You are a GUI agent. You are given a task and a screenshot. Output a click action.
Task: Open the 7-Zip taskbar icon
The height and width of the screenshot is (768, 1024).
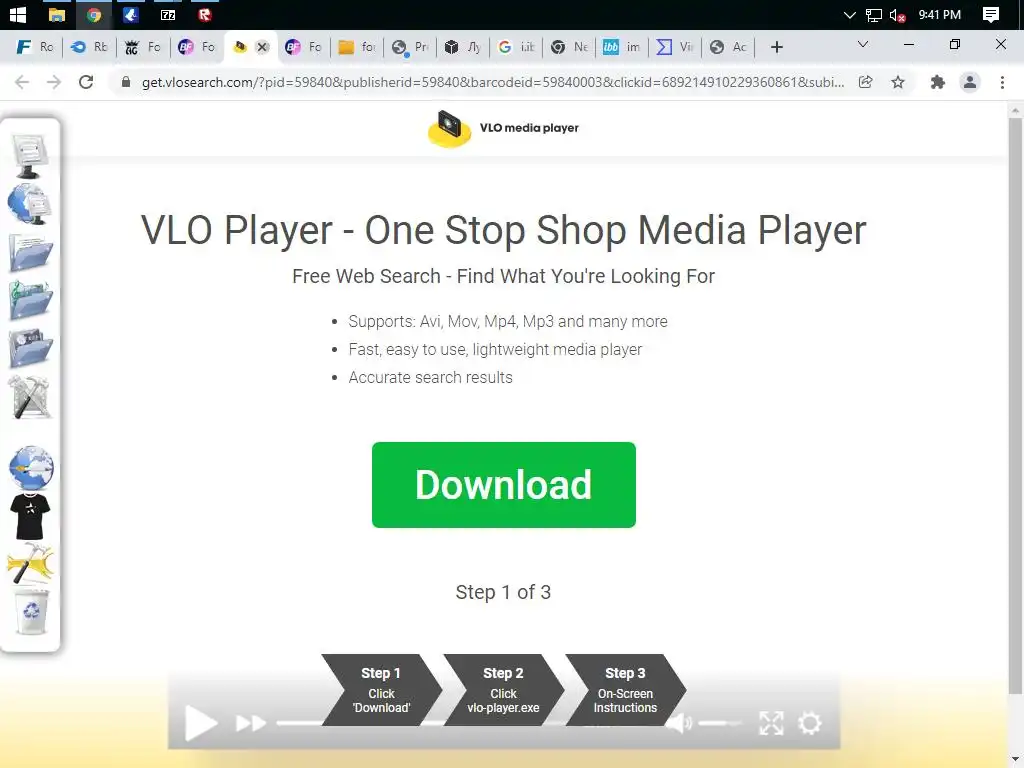168,14
